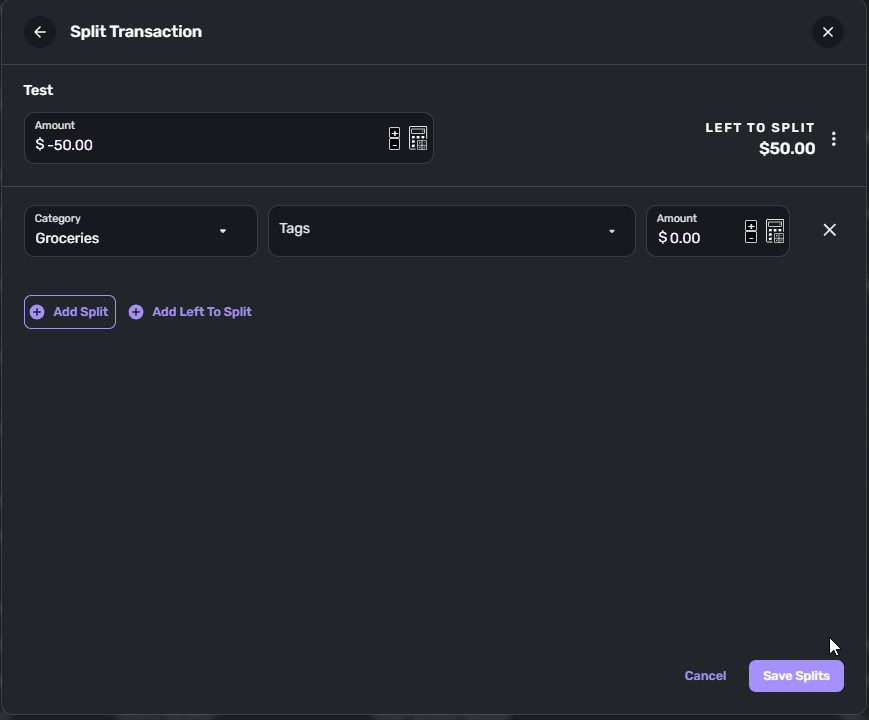869x720 pixels.
Task: Open the calculator on the split amount field
Action: click(774, 231)
